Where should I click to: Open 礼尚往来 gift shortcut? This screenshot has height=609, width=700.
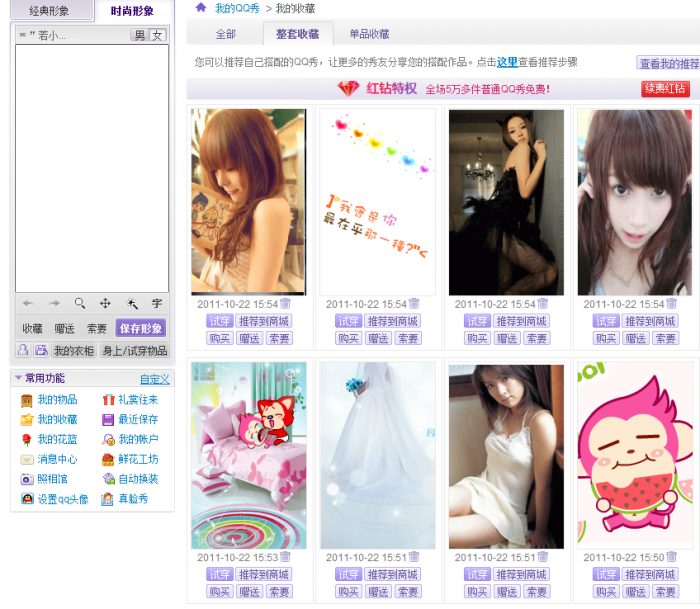coord(130,400)
